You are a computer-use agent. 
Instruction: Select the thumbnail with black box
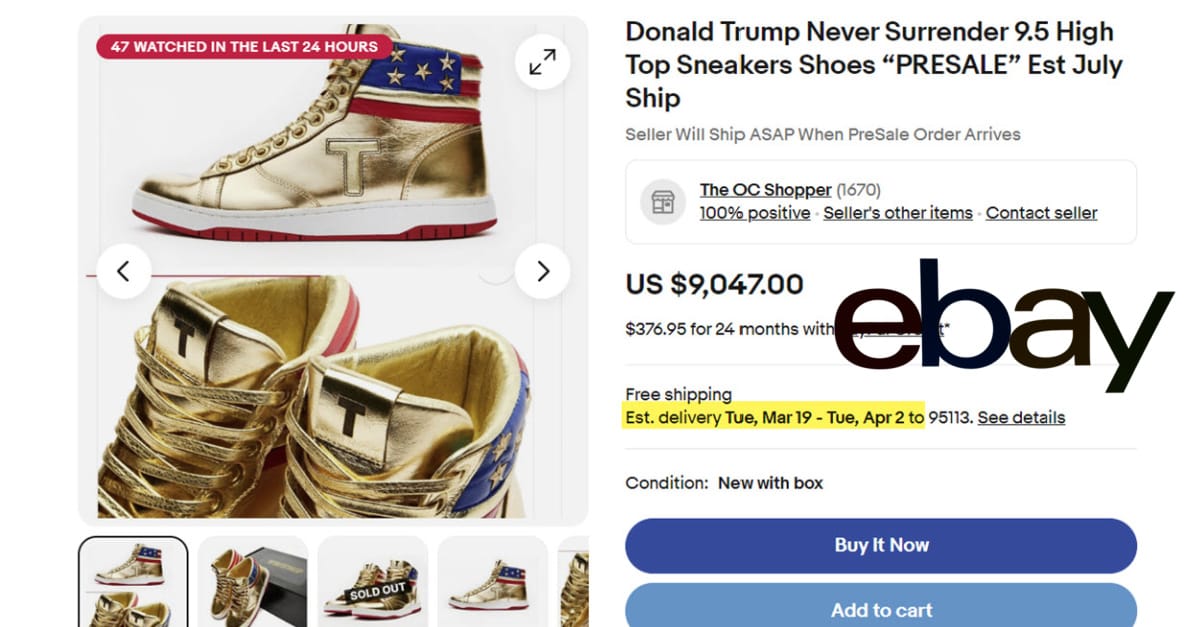tap(252, 581)
